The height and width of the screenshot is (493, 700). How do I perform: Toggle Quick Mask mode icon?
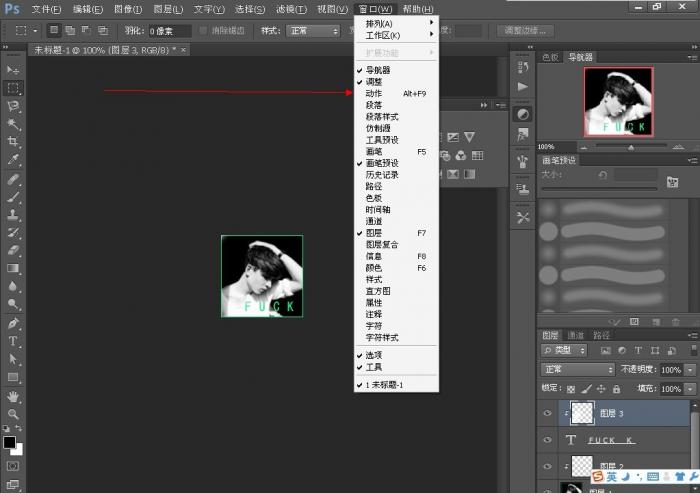tap(13, 466)
